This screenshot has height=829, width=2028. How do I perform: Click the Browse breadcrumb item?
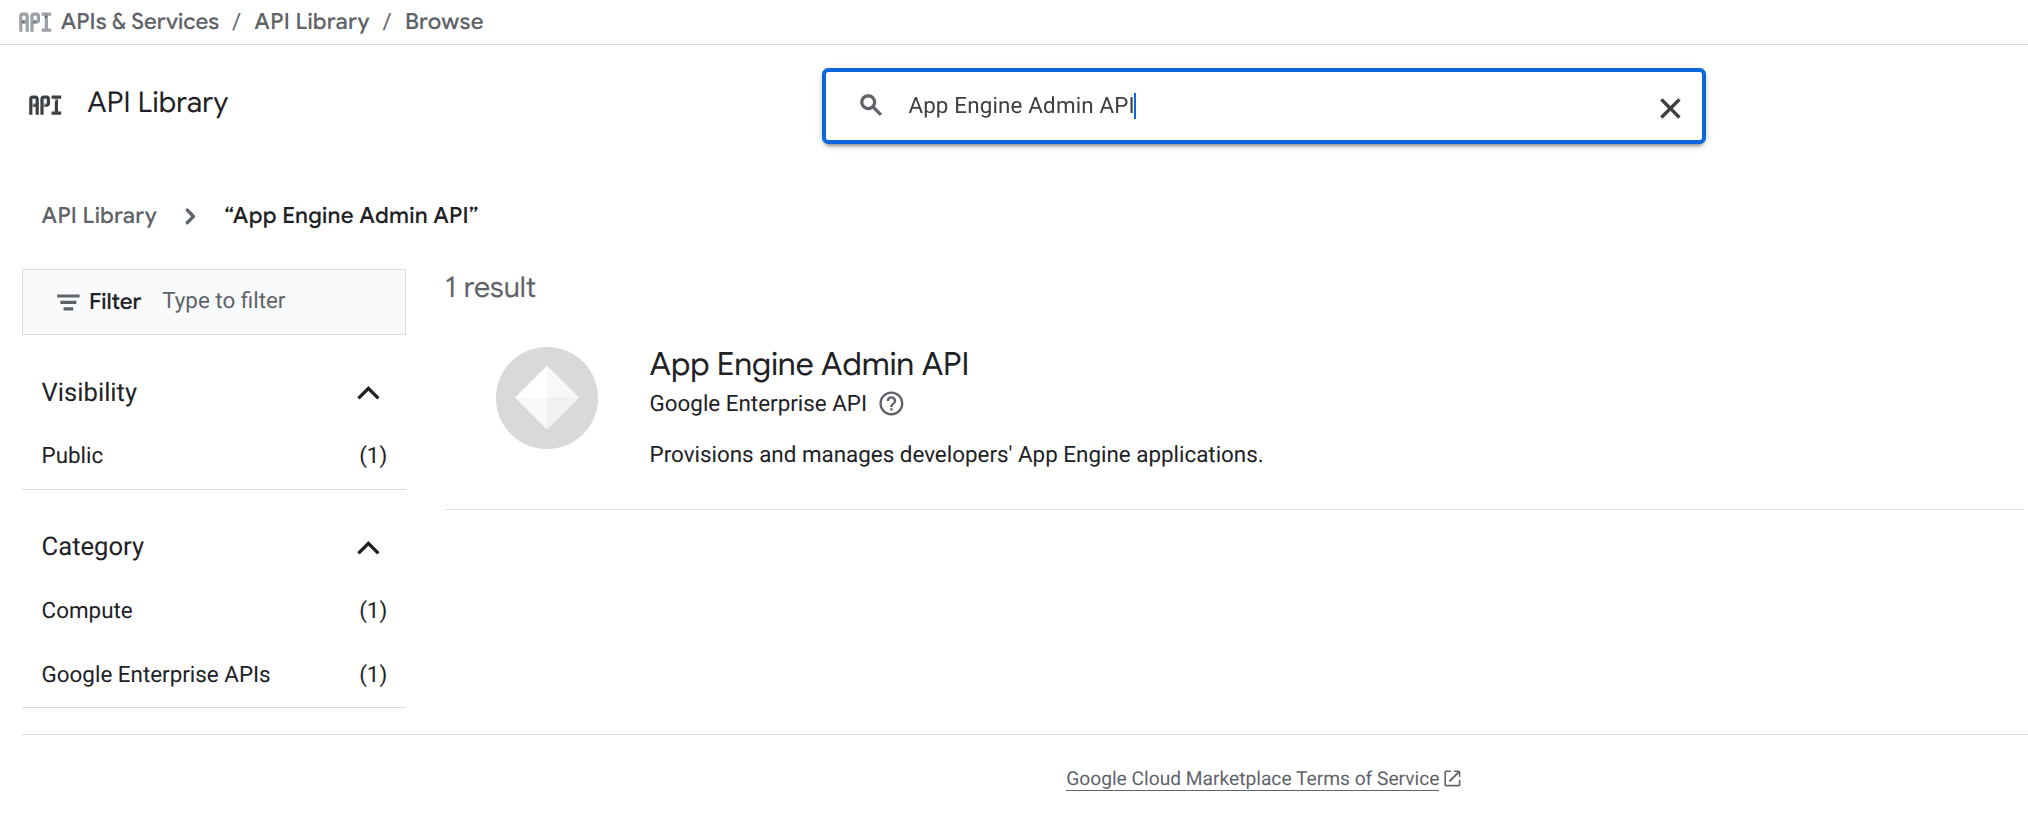(444, 22)
